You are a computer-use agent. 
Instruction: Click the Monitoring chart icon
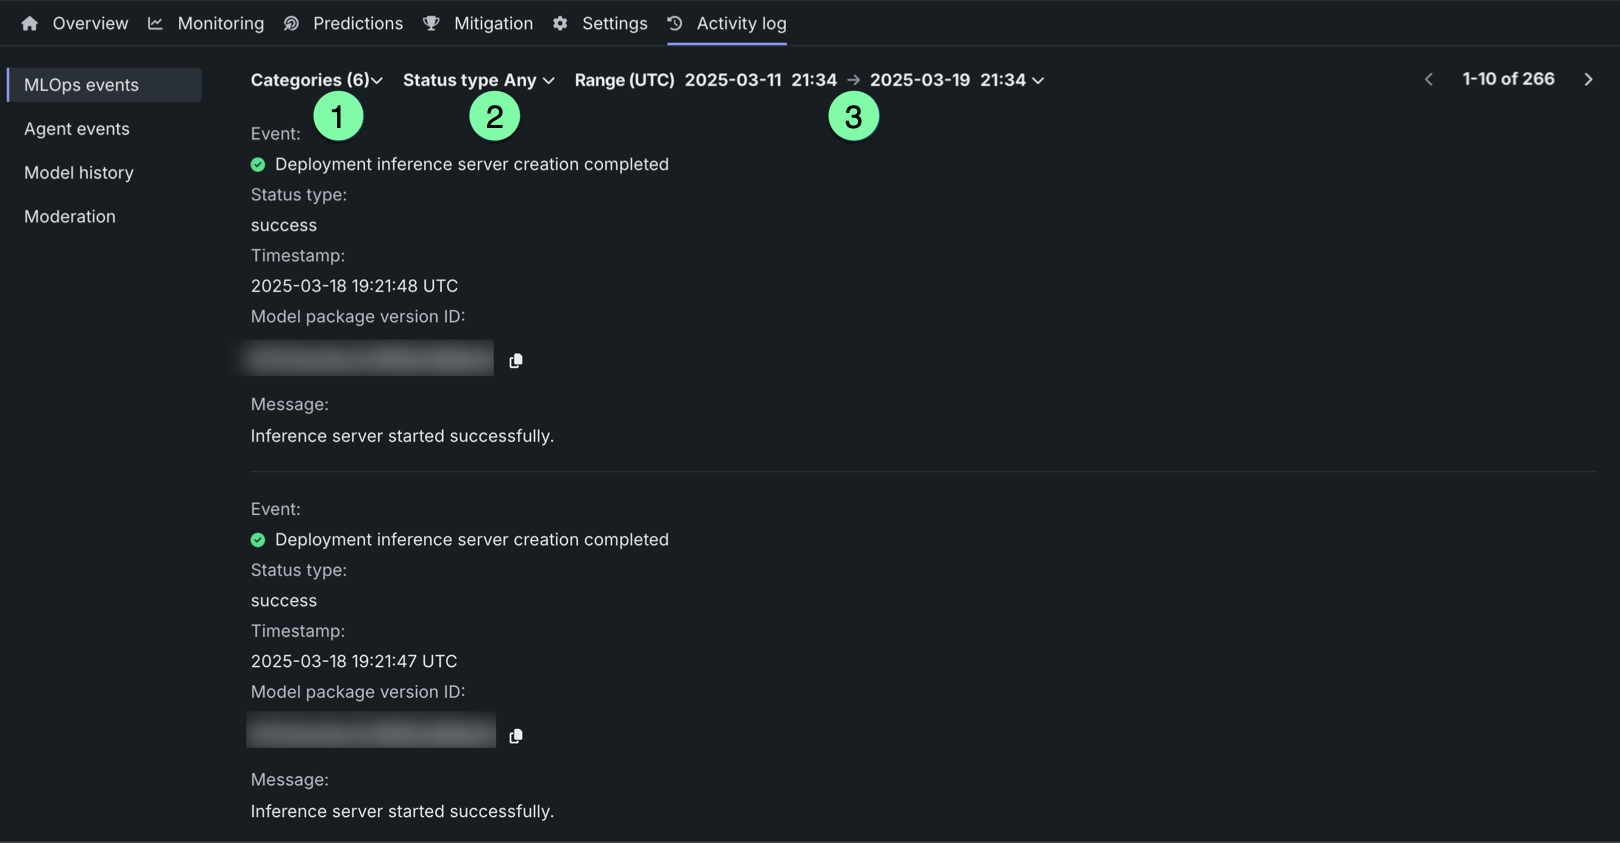tap(155, 23)
